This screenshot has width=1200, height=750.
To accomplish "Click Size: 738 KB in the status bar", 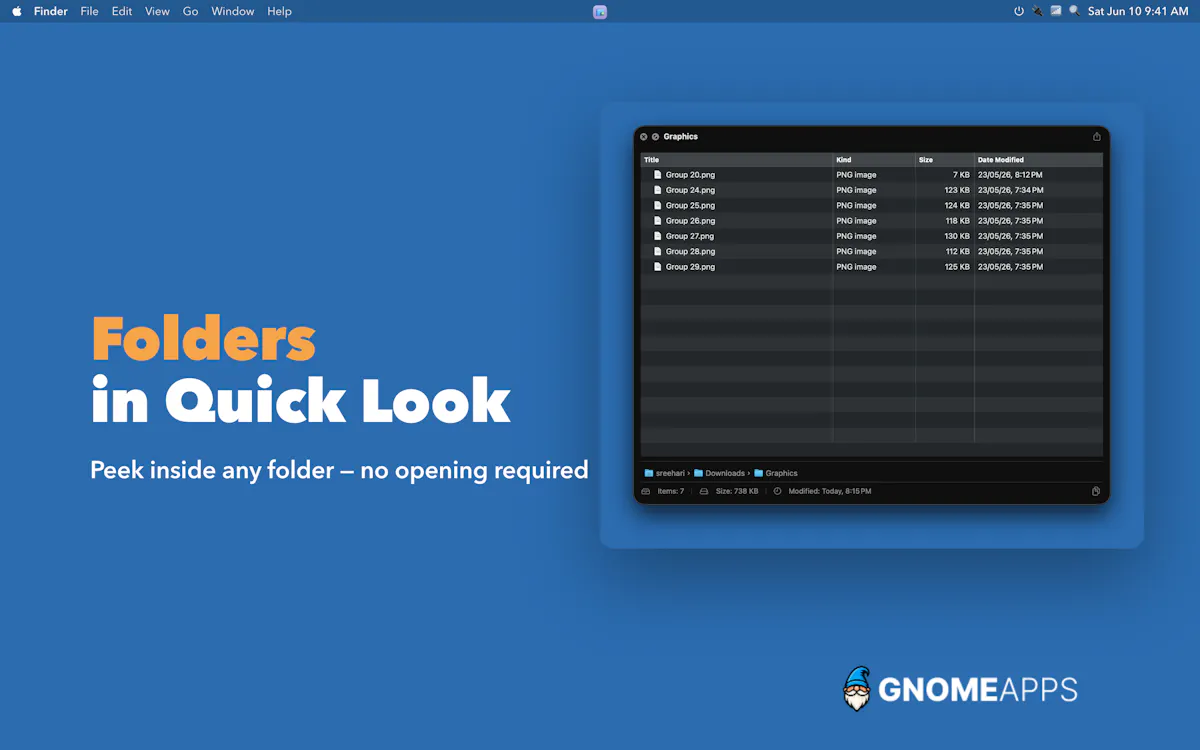I will [x=737, y=491].
